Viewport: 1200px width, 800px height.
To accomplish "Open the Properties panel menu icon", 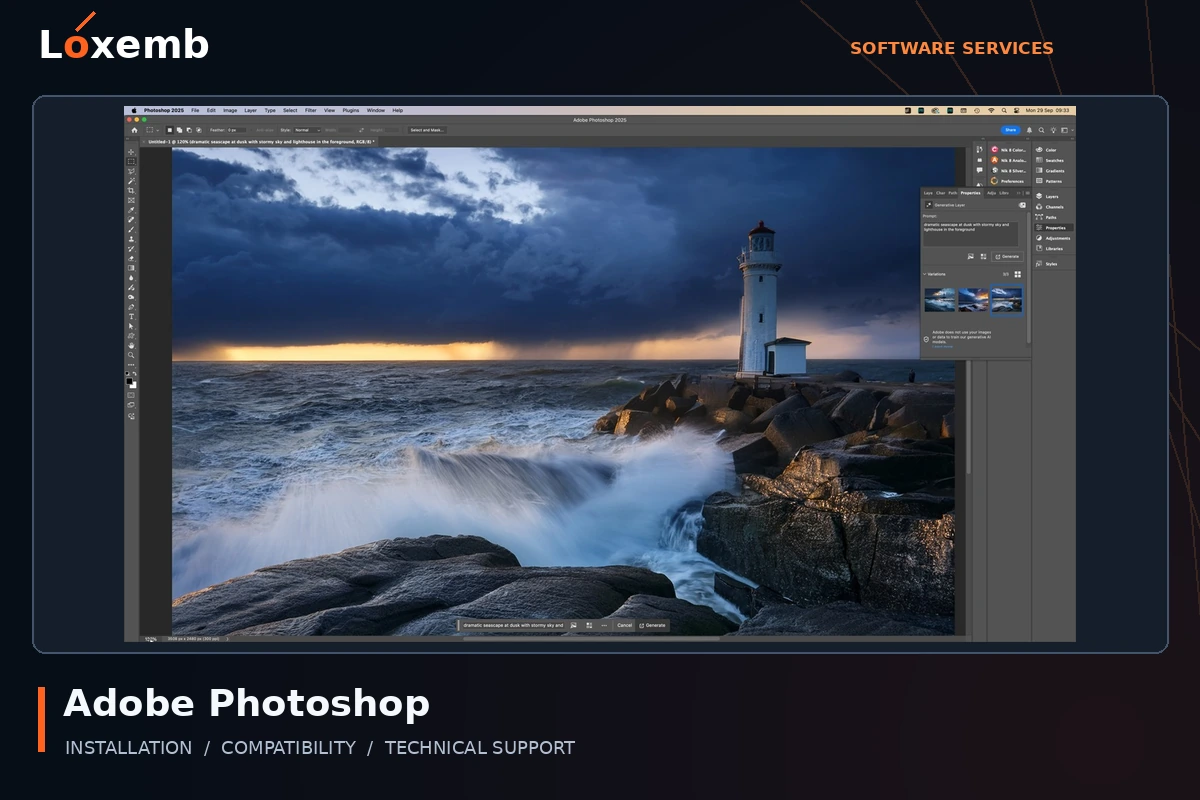I will (x=1027, y=193).
